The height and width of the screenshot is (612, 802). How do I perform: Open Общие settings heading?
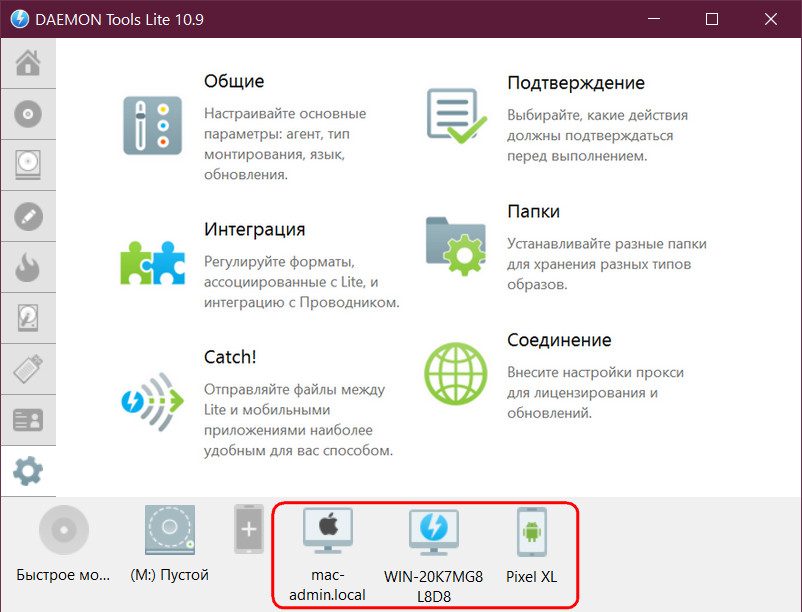point(234,81)
